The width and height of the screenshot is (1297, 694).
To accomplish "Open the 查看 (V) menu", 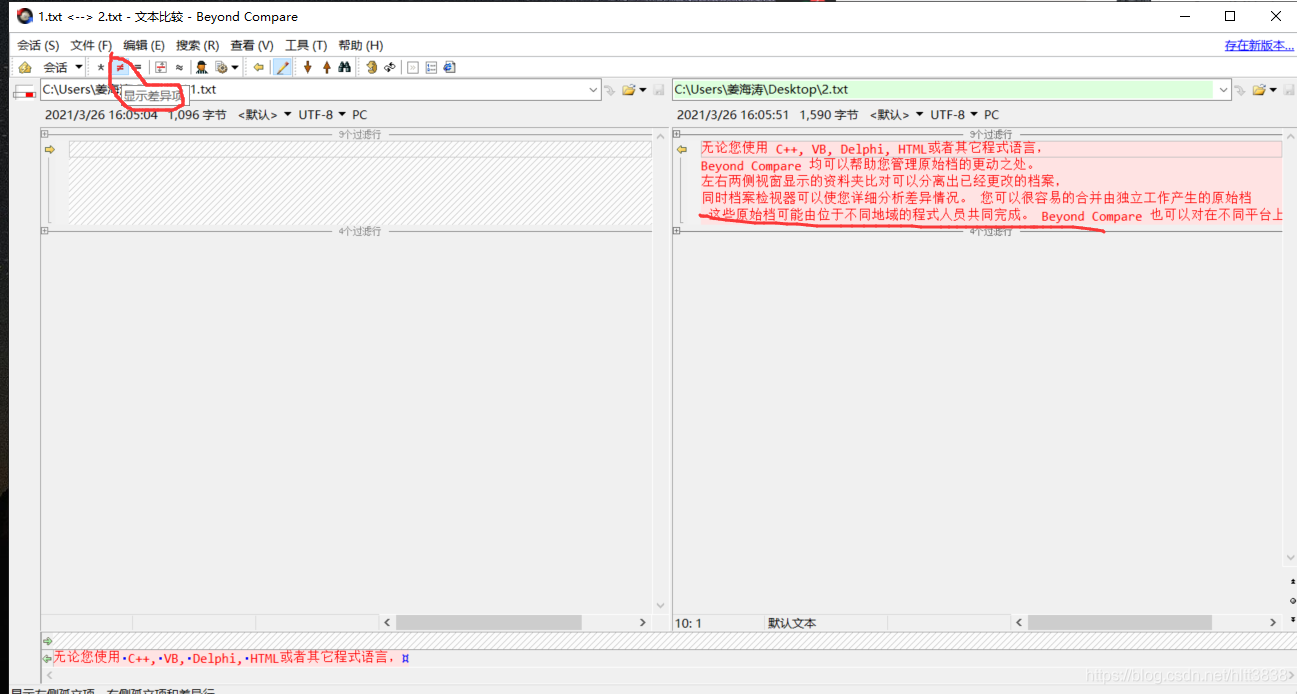I will click(251, 45).
